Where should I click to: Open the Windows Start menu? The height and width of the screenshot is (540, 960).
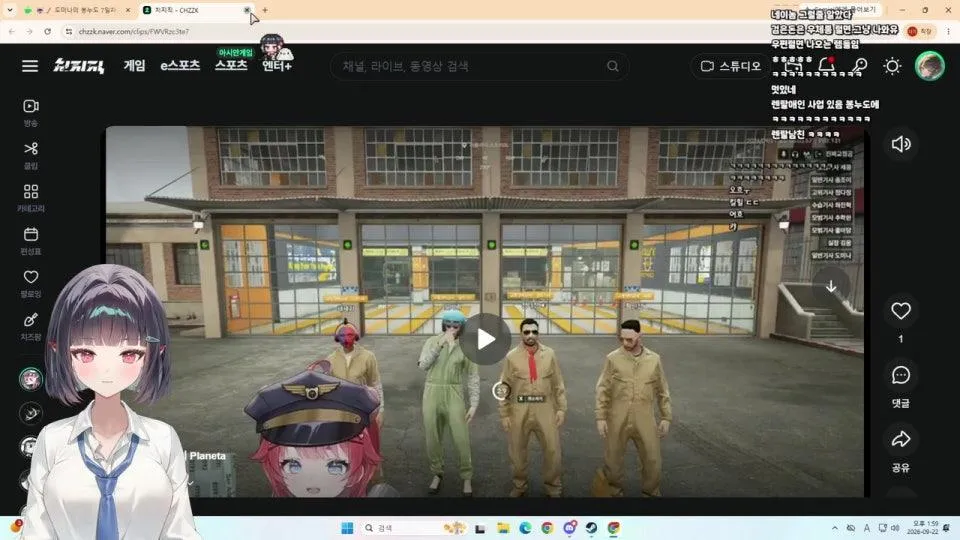coord(347,528)
